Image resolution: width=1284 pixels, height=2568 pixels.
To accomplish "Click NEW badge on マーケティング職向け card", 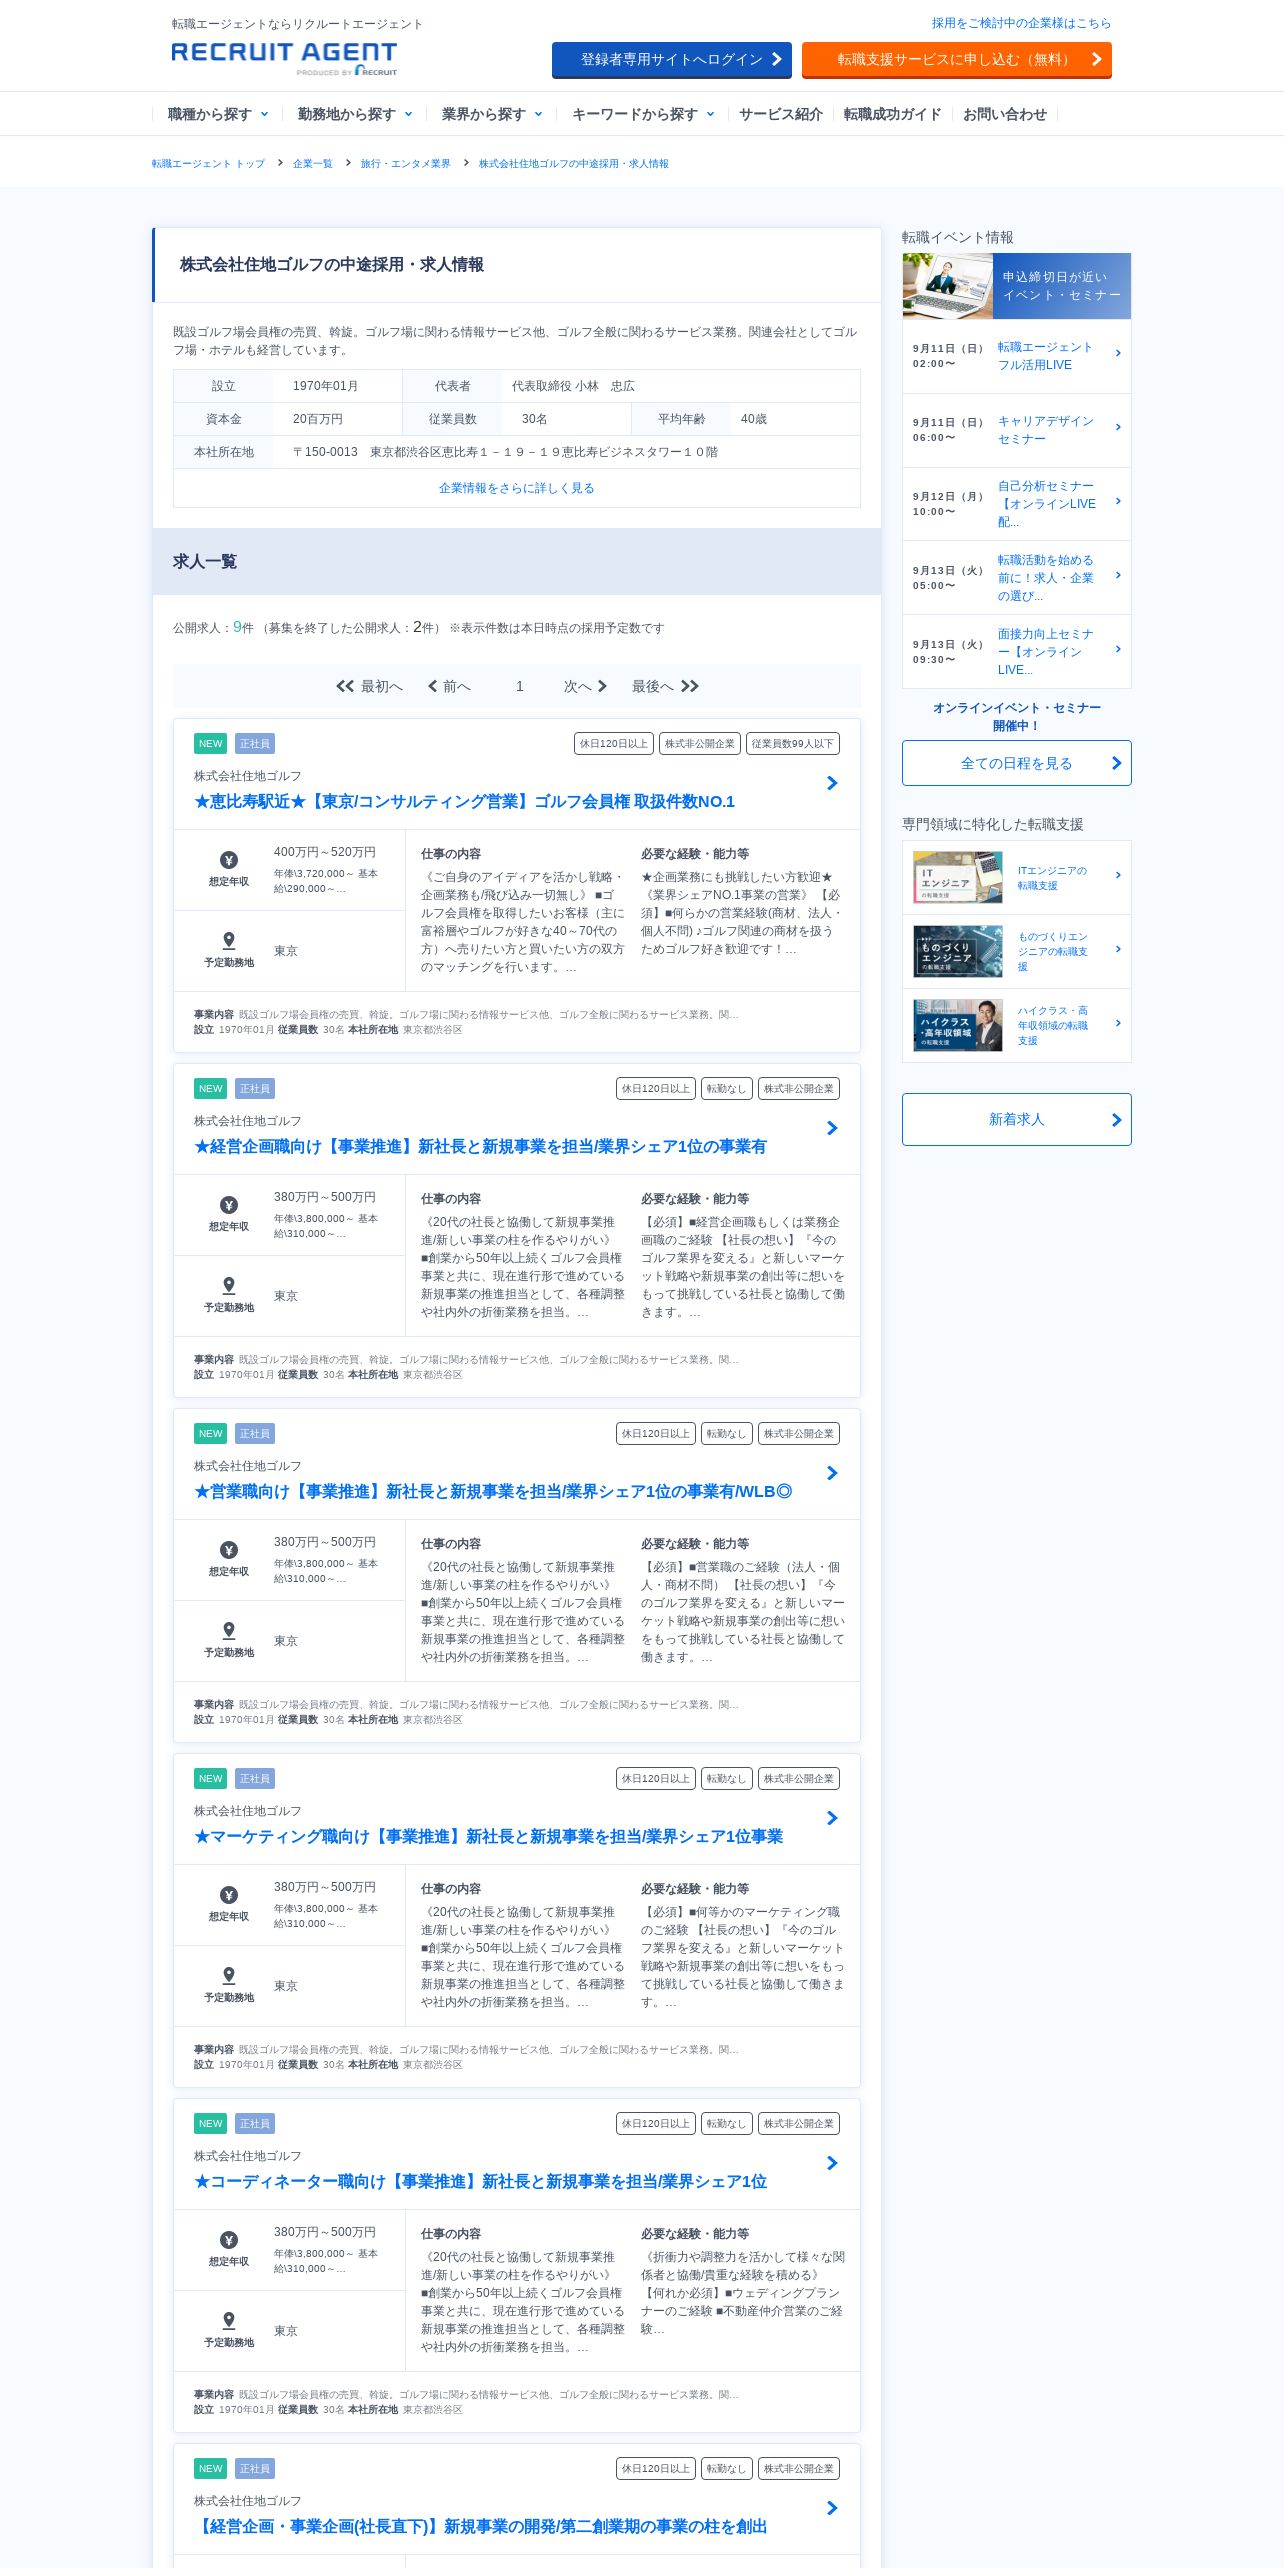I will pos(210,1779).
